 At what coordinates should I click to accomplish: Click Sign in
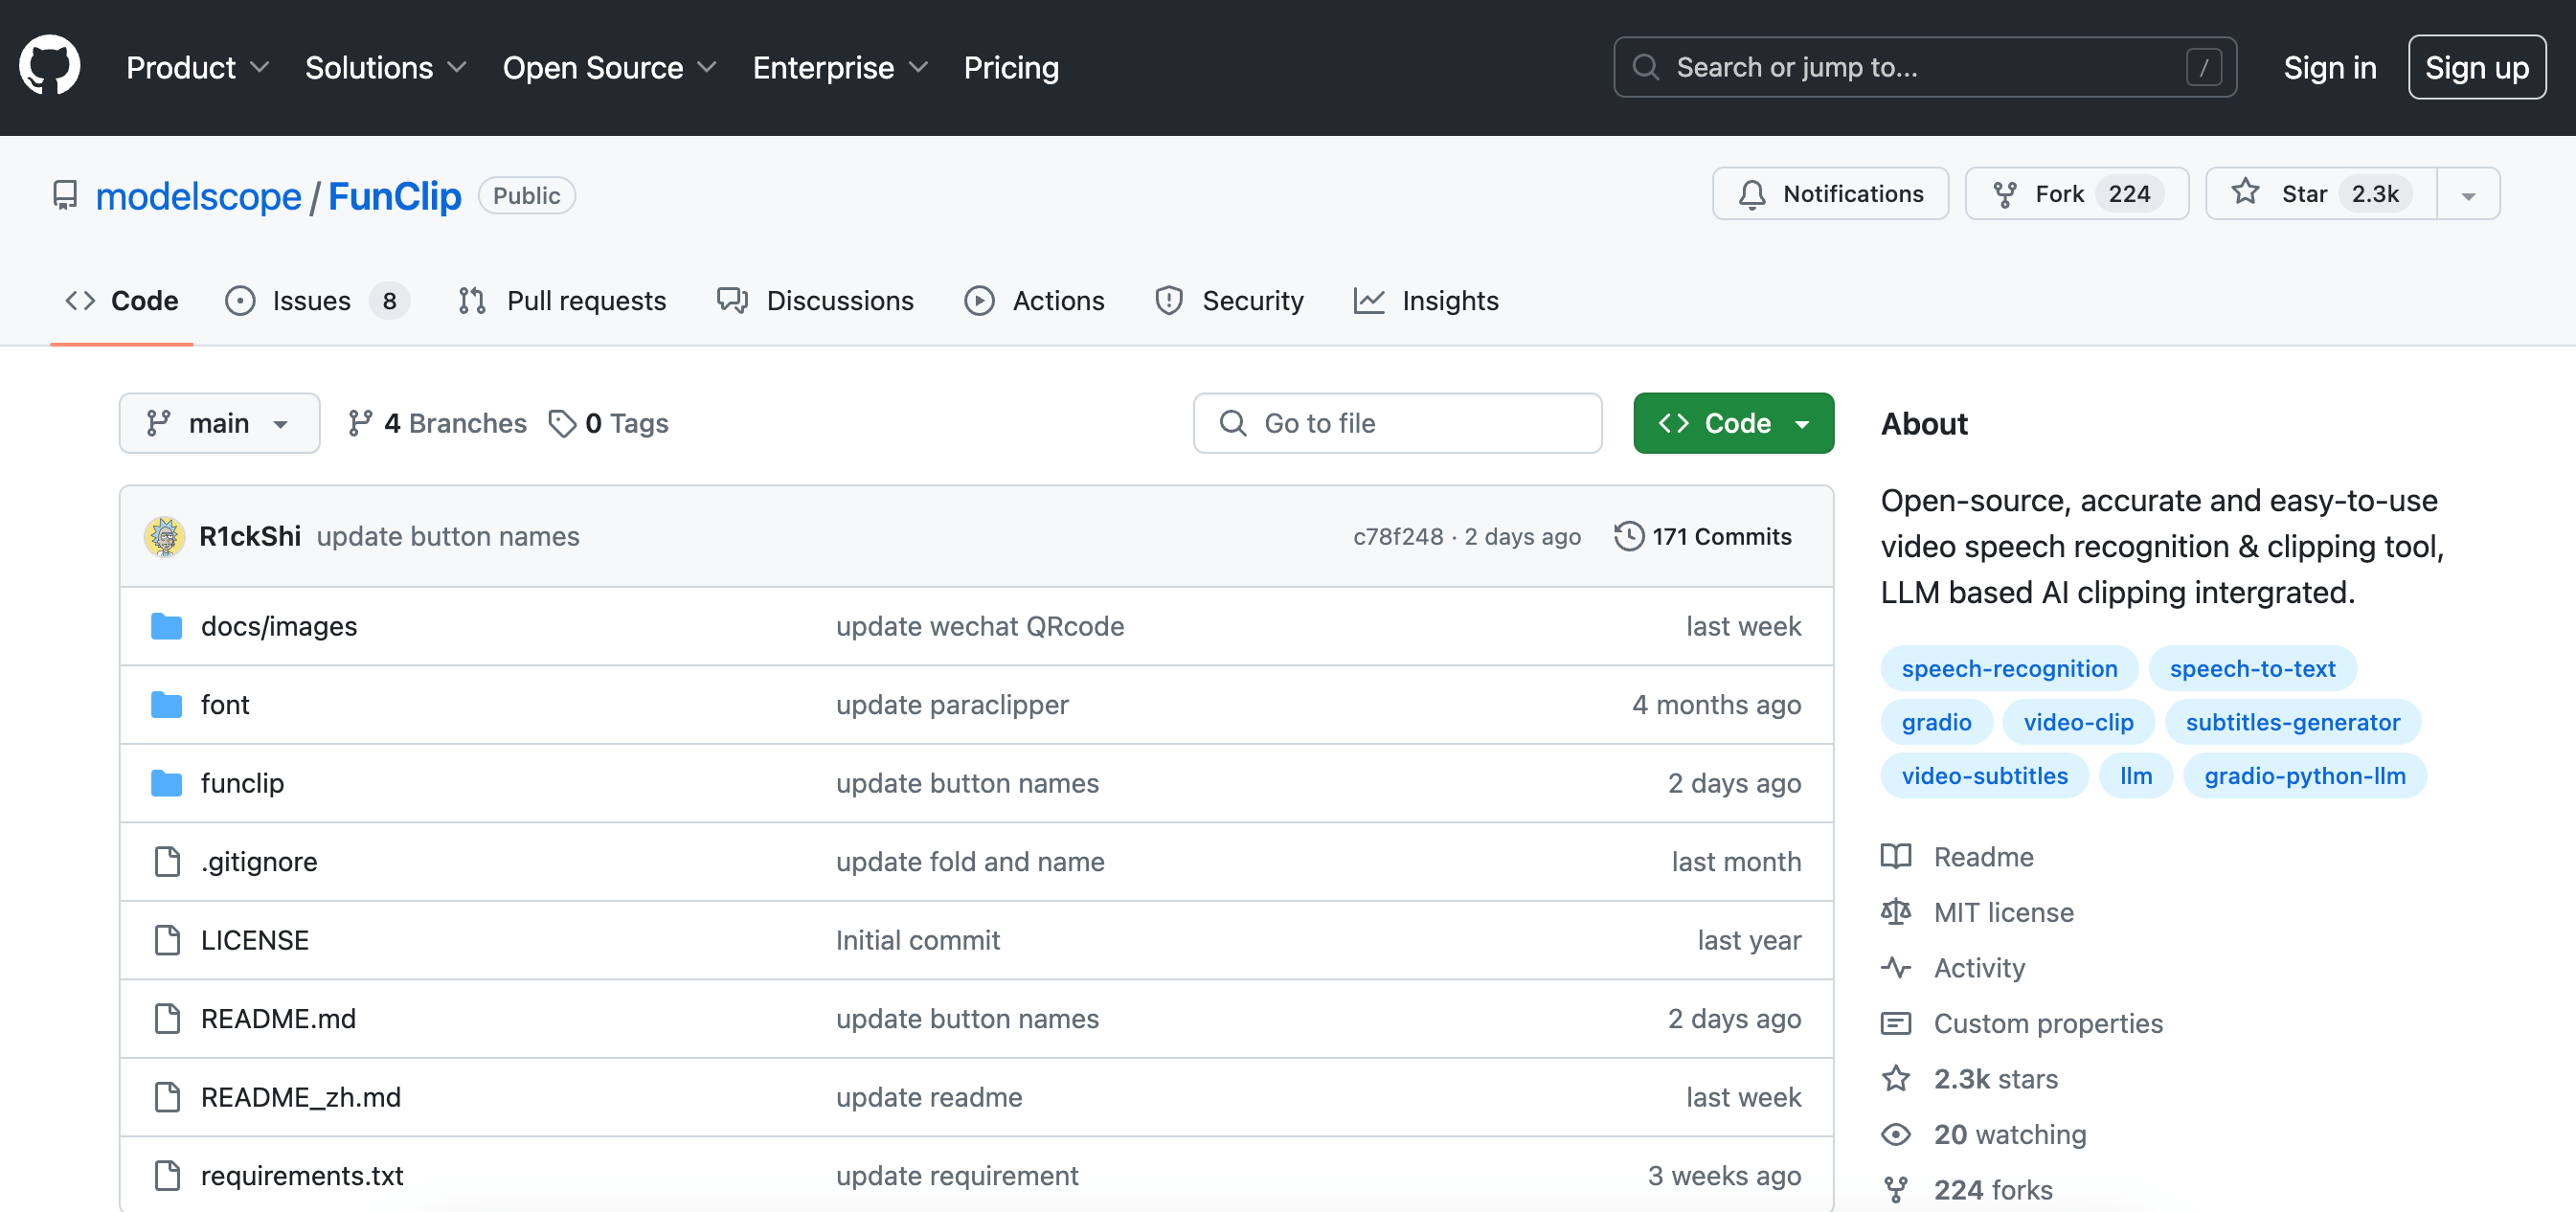point(2329,67)
